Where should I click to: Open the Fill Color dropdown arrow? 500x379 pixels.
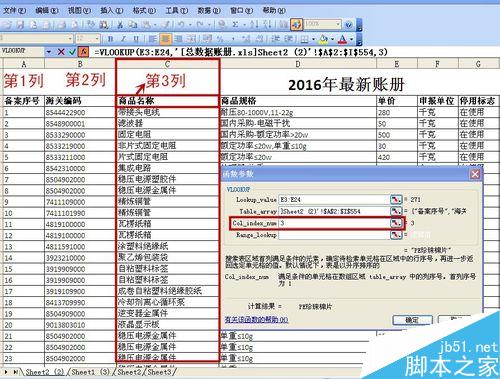point(332,39)
